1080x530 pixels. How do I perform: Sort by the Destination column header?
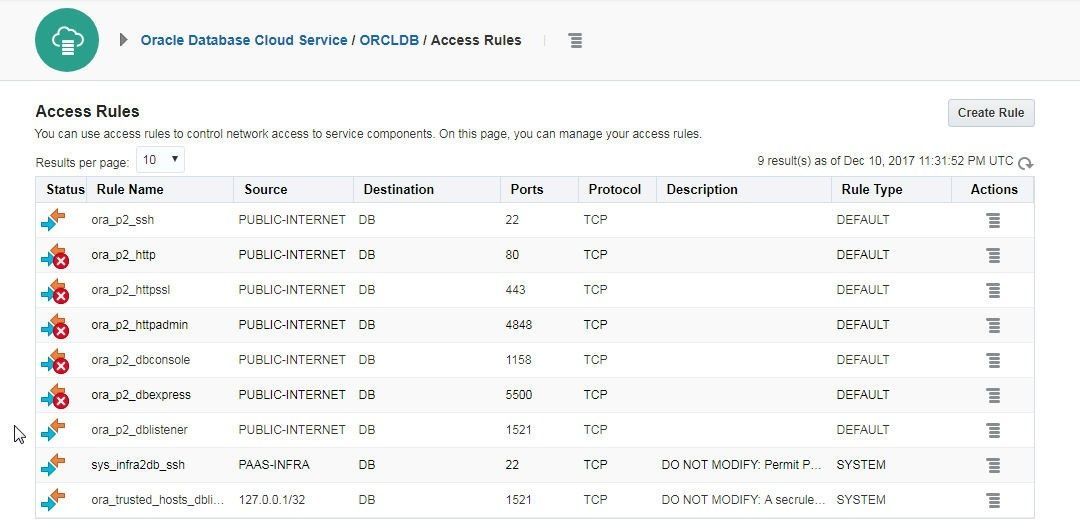pyautogui.click(x=399, y=190)
